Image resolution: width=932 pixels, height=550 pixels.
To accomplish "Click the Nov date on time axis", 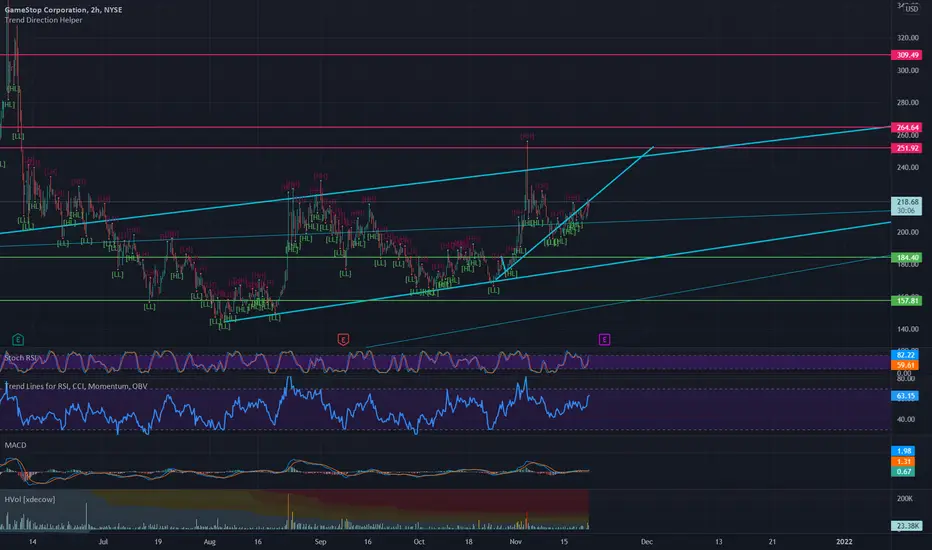I will 515,542.
